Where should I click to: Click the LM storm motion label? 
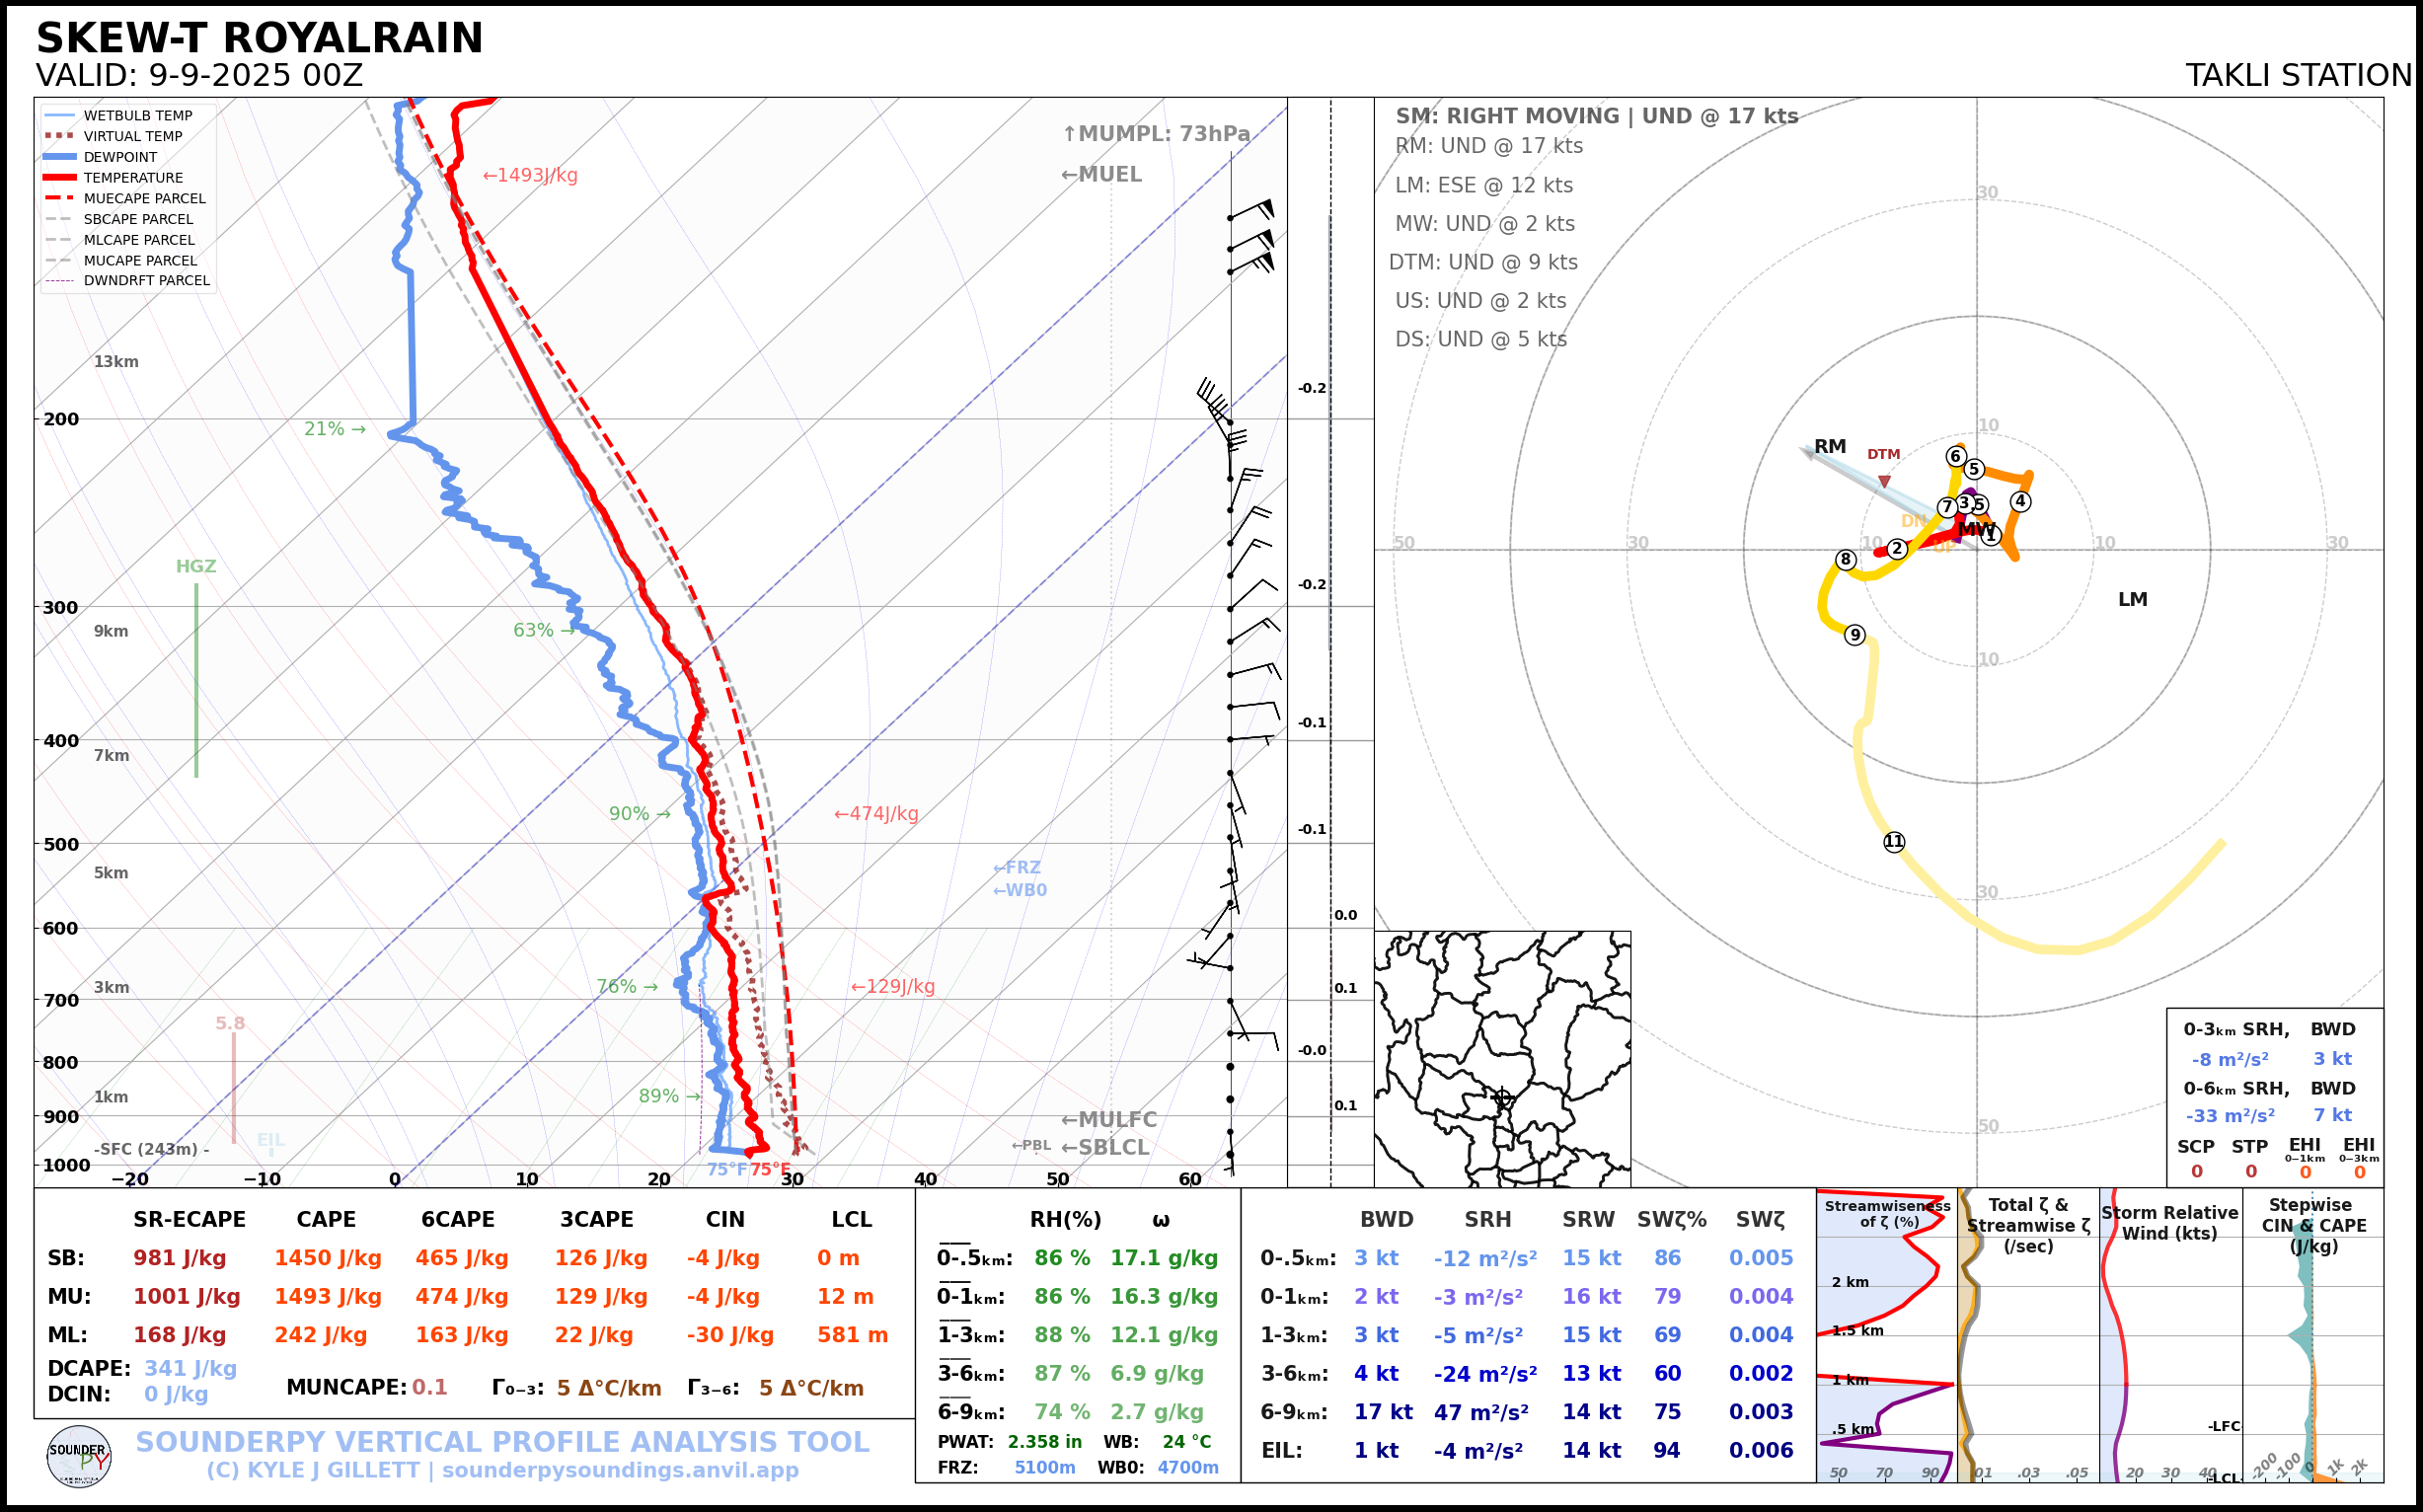[2132, 600]
